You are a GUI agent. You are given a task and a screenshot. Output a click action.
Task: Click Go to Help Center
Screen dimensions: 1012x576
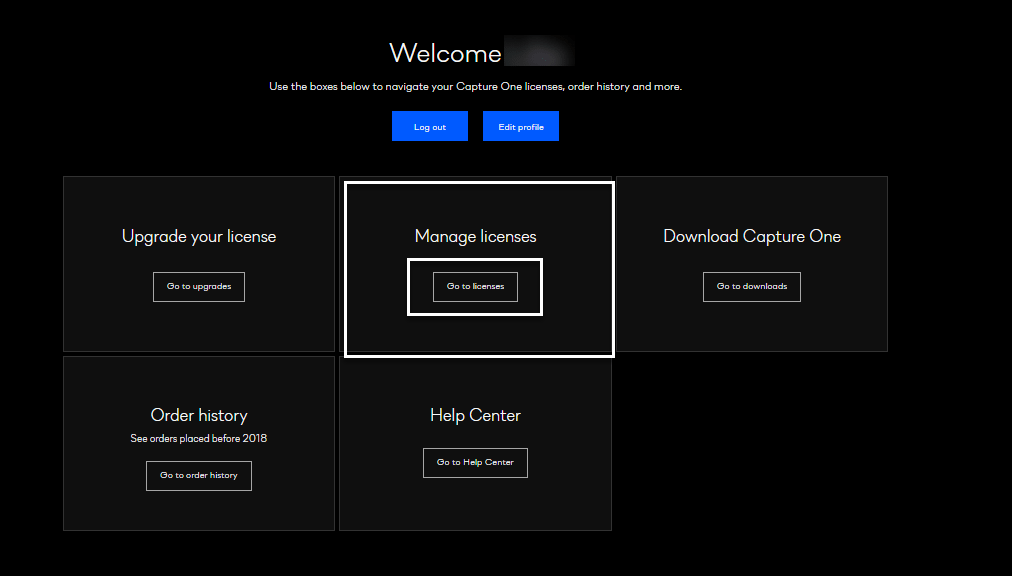(x=474, y=462)
